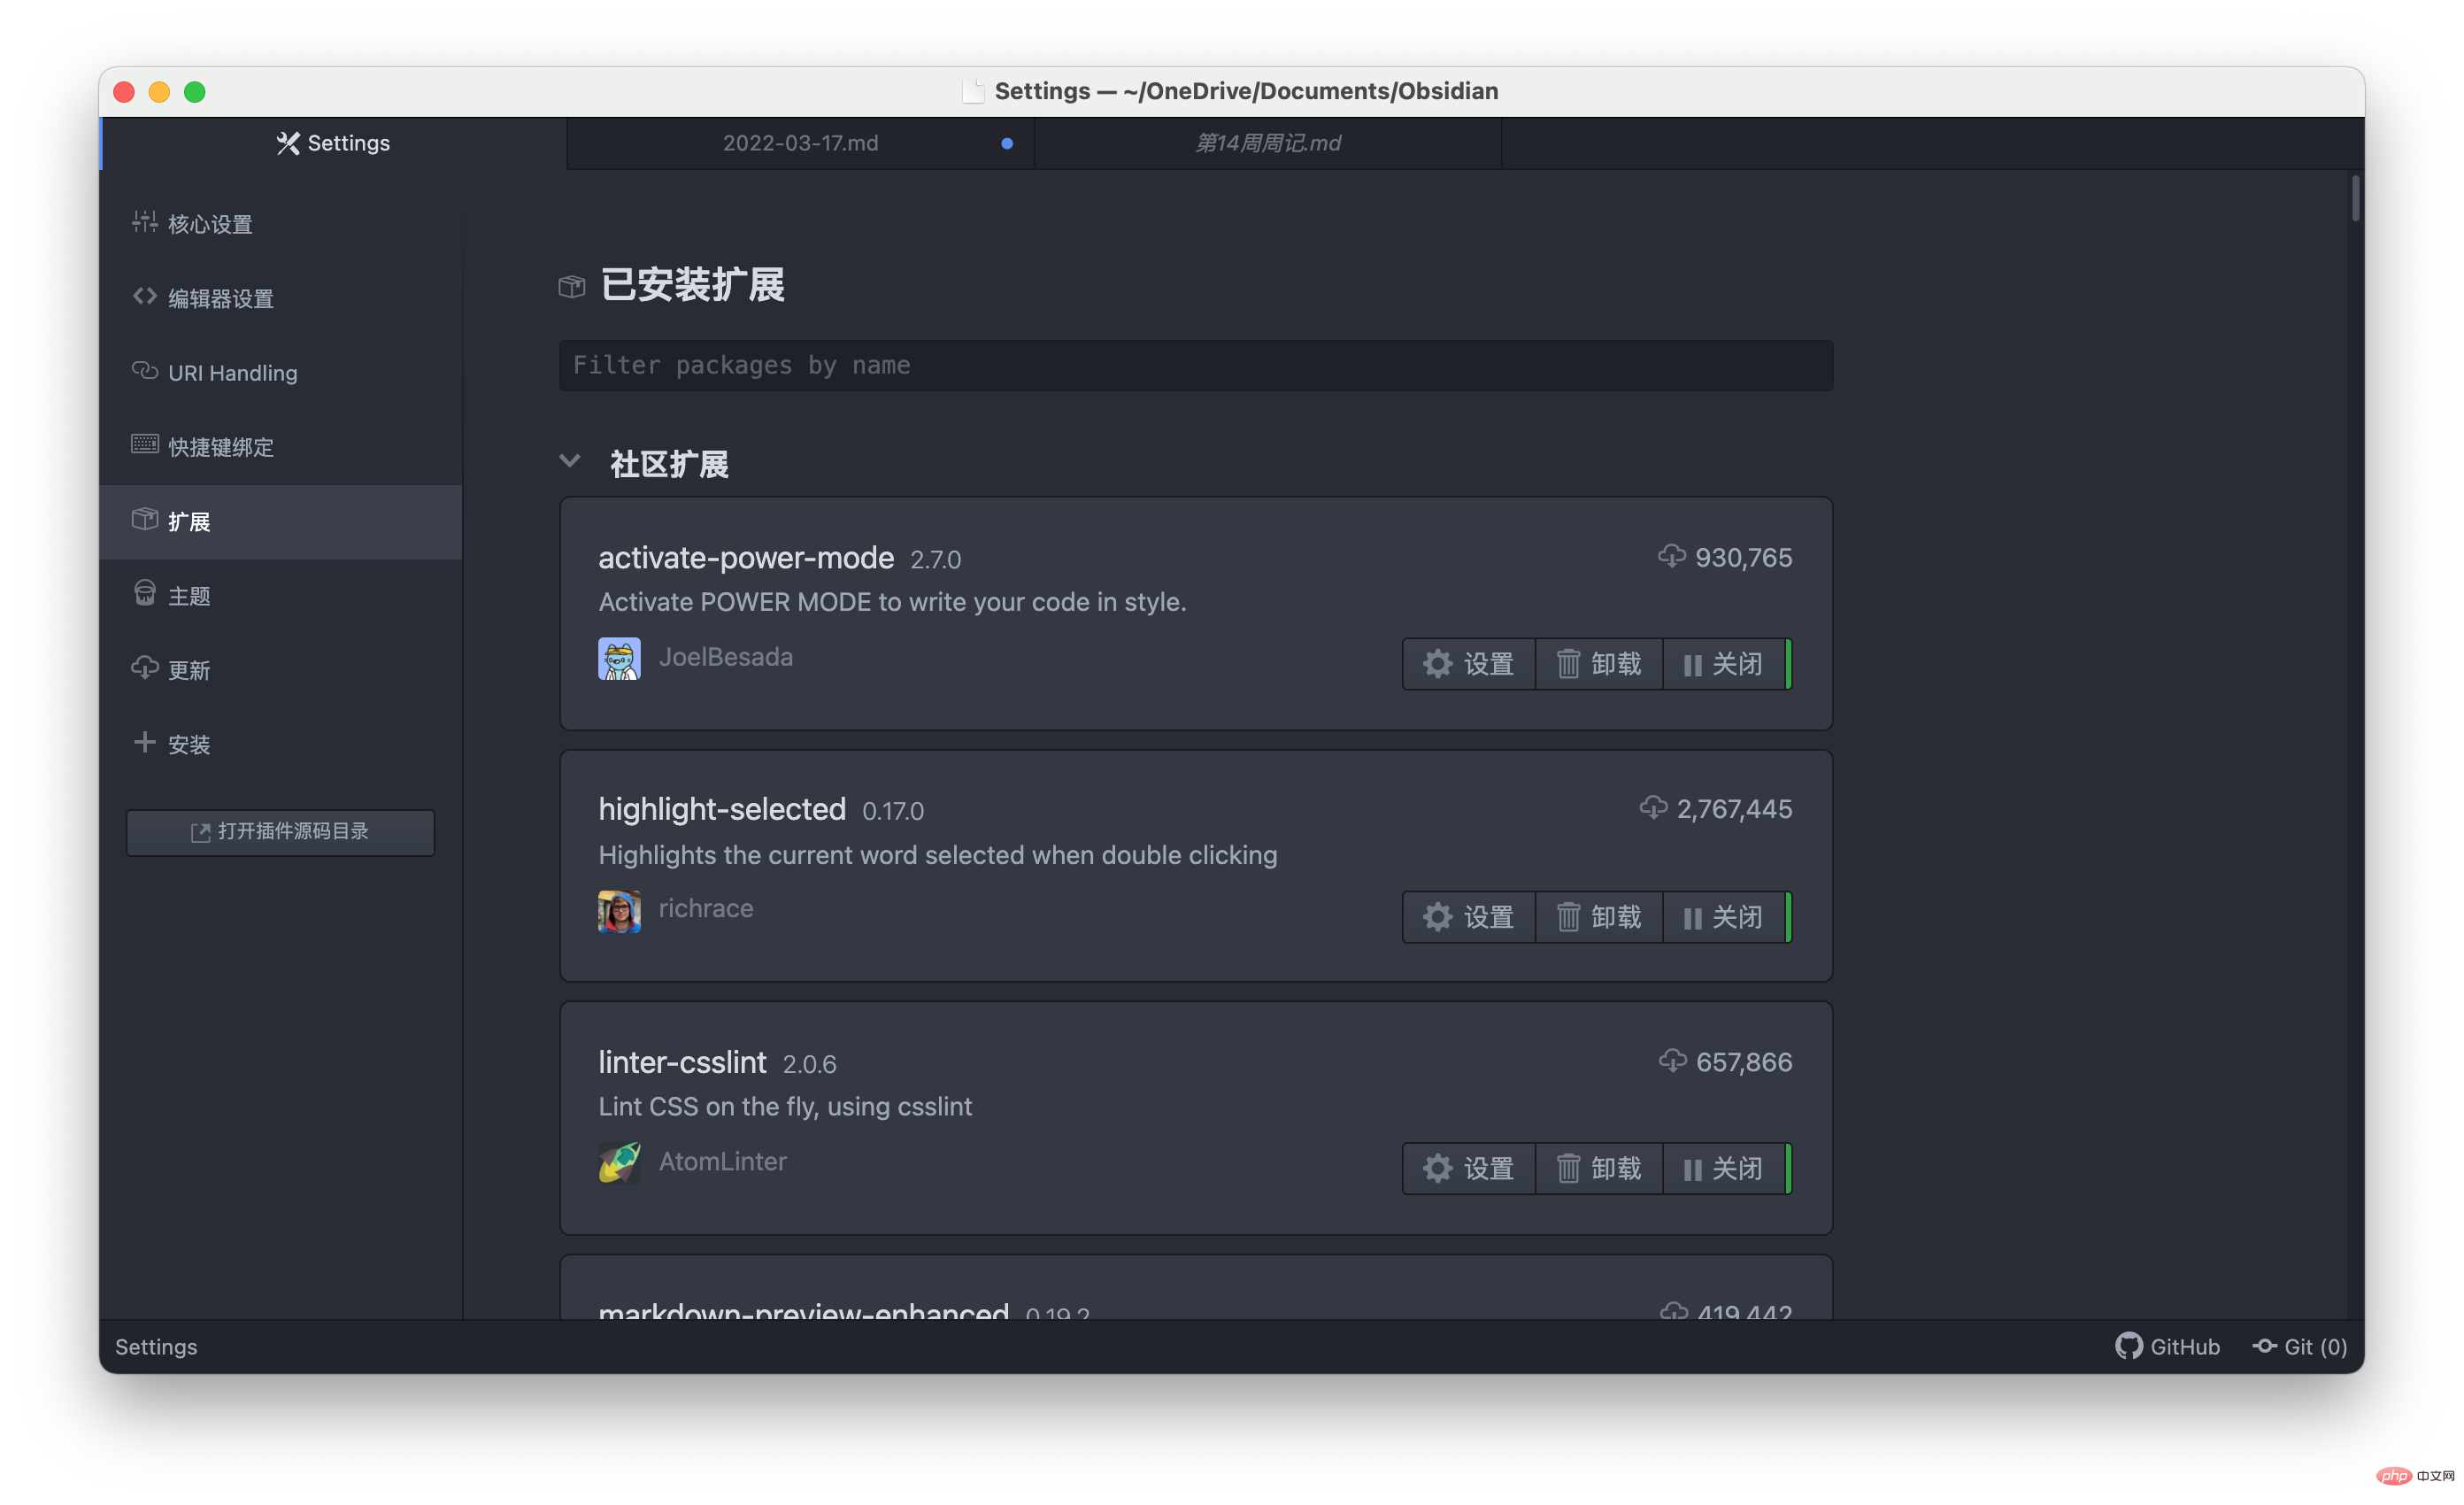Click the download cloud icon beside 657,866
Image resolution: width=2464 pixels, height=1505 pixels.
tap(1672, 1060)
